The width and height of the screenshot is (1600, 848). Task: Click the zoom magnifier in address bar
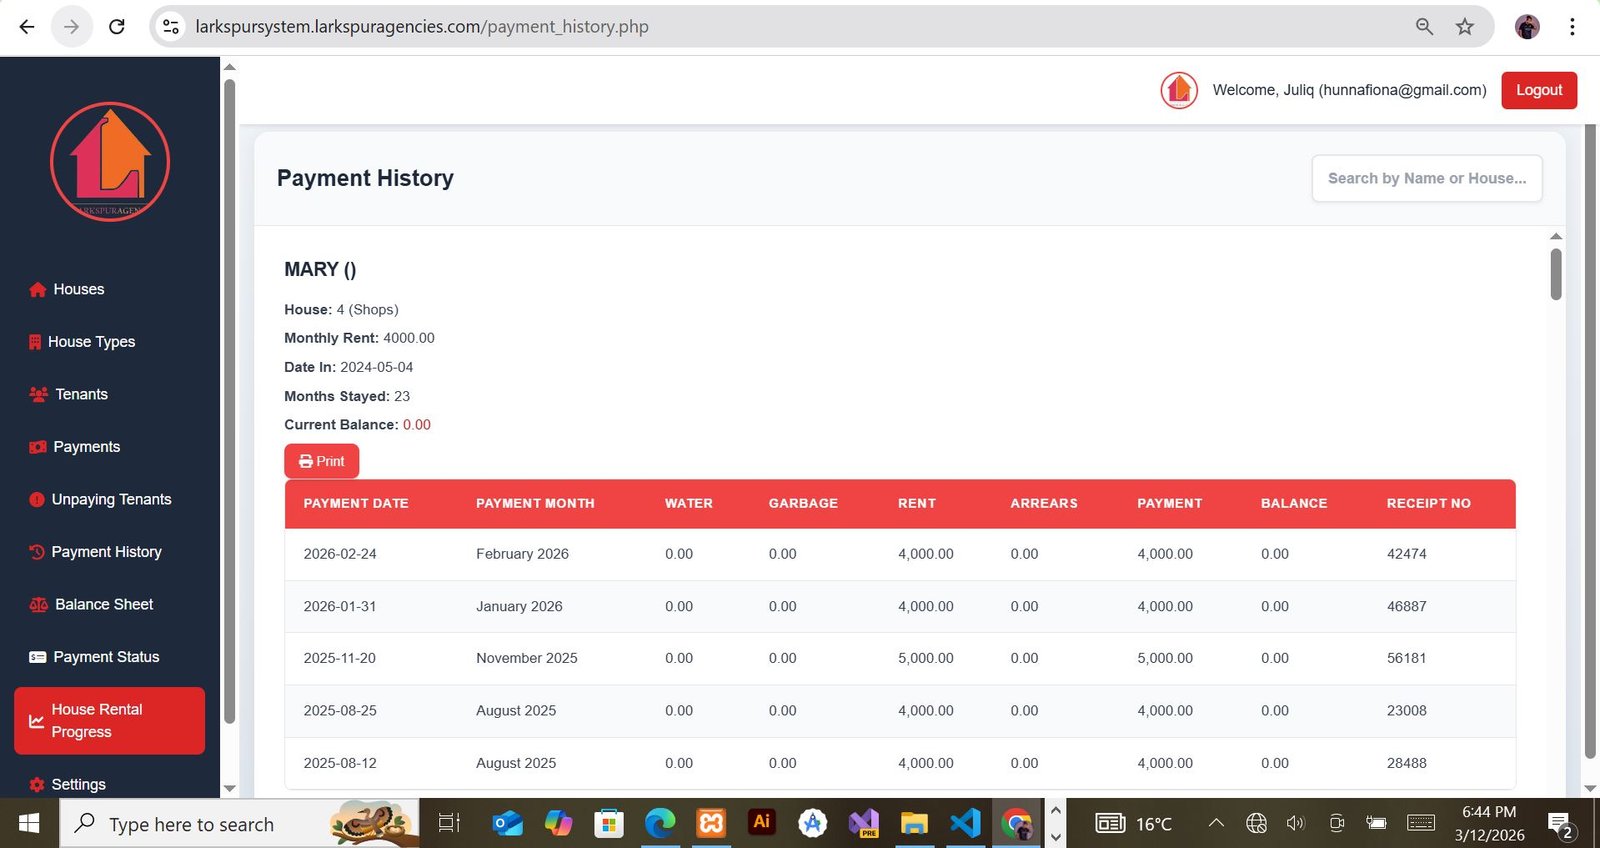(x=1425, y=27)
